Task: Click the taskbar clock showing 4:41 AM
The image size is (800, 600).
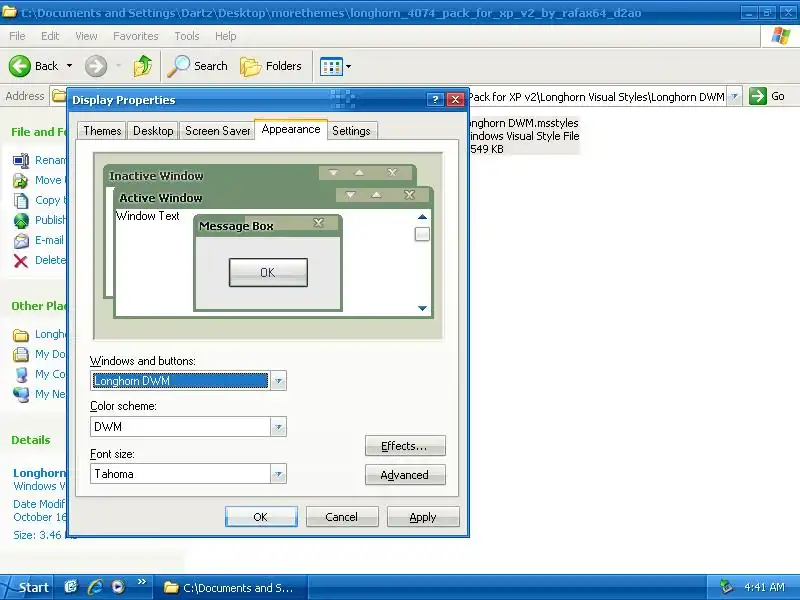Action: (x=764, y=587)
